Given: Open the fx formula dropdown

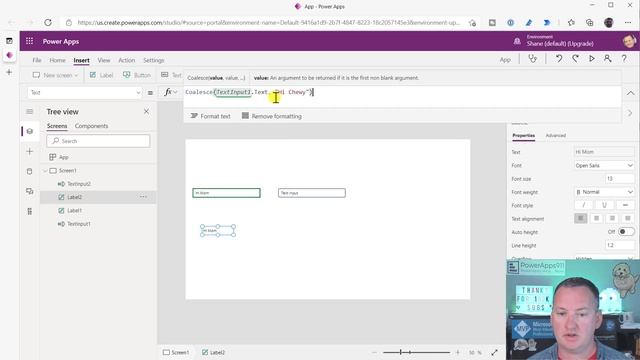Looking at the screenshot, I should click(x=171, y=92).
